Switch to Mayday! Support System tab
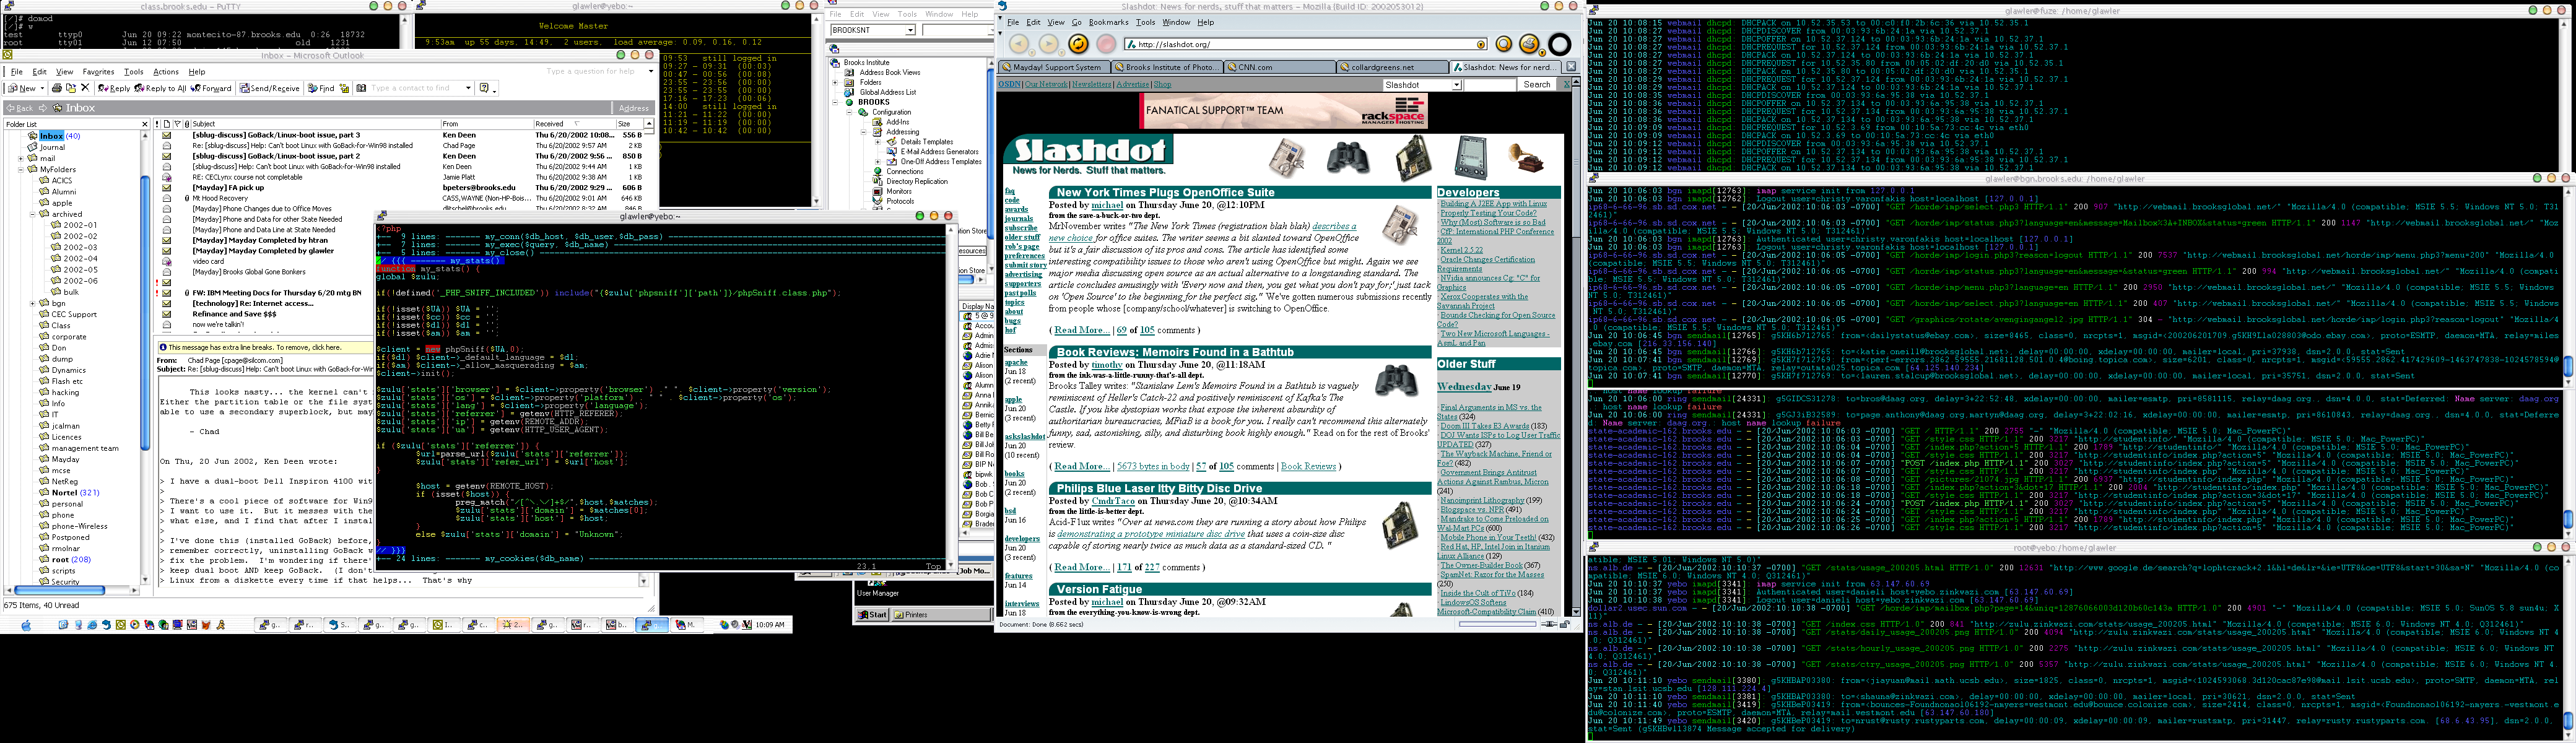 click(1054, 67)
